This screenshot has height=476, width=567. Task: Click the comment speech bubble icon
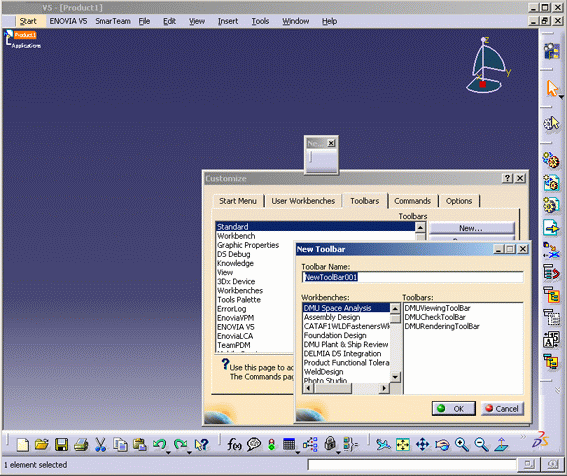254,444
